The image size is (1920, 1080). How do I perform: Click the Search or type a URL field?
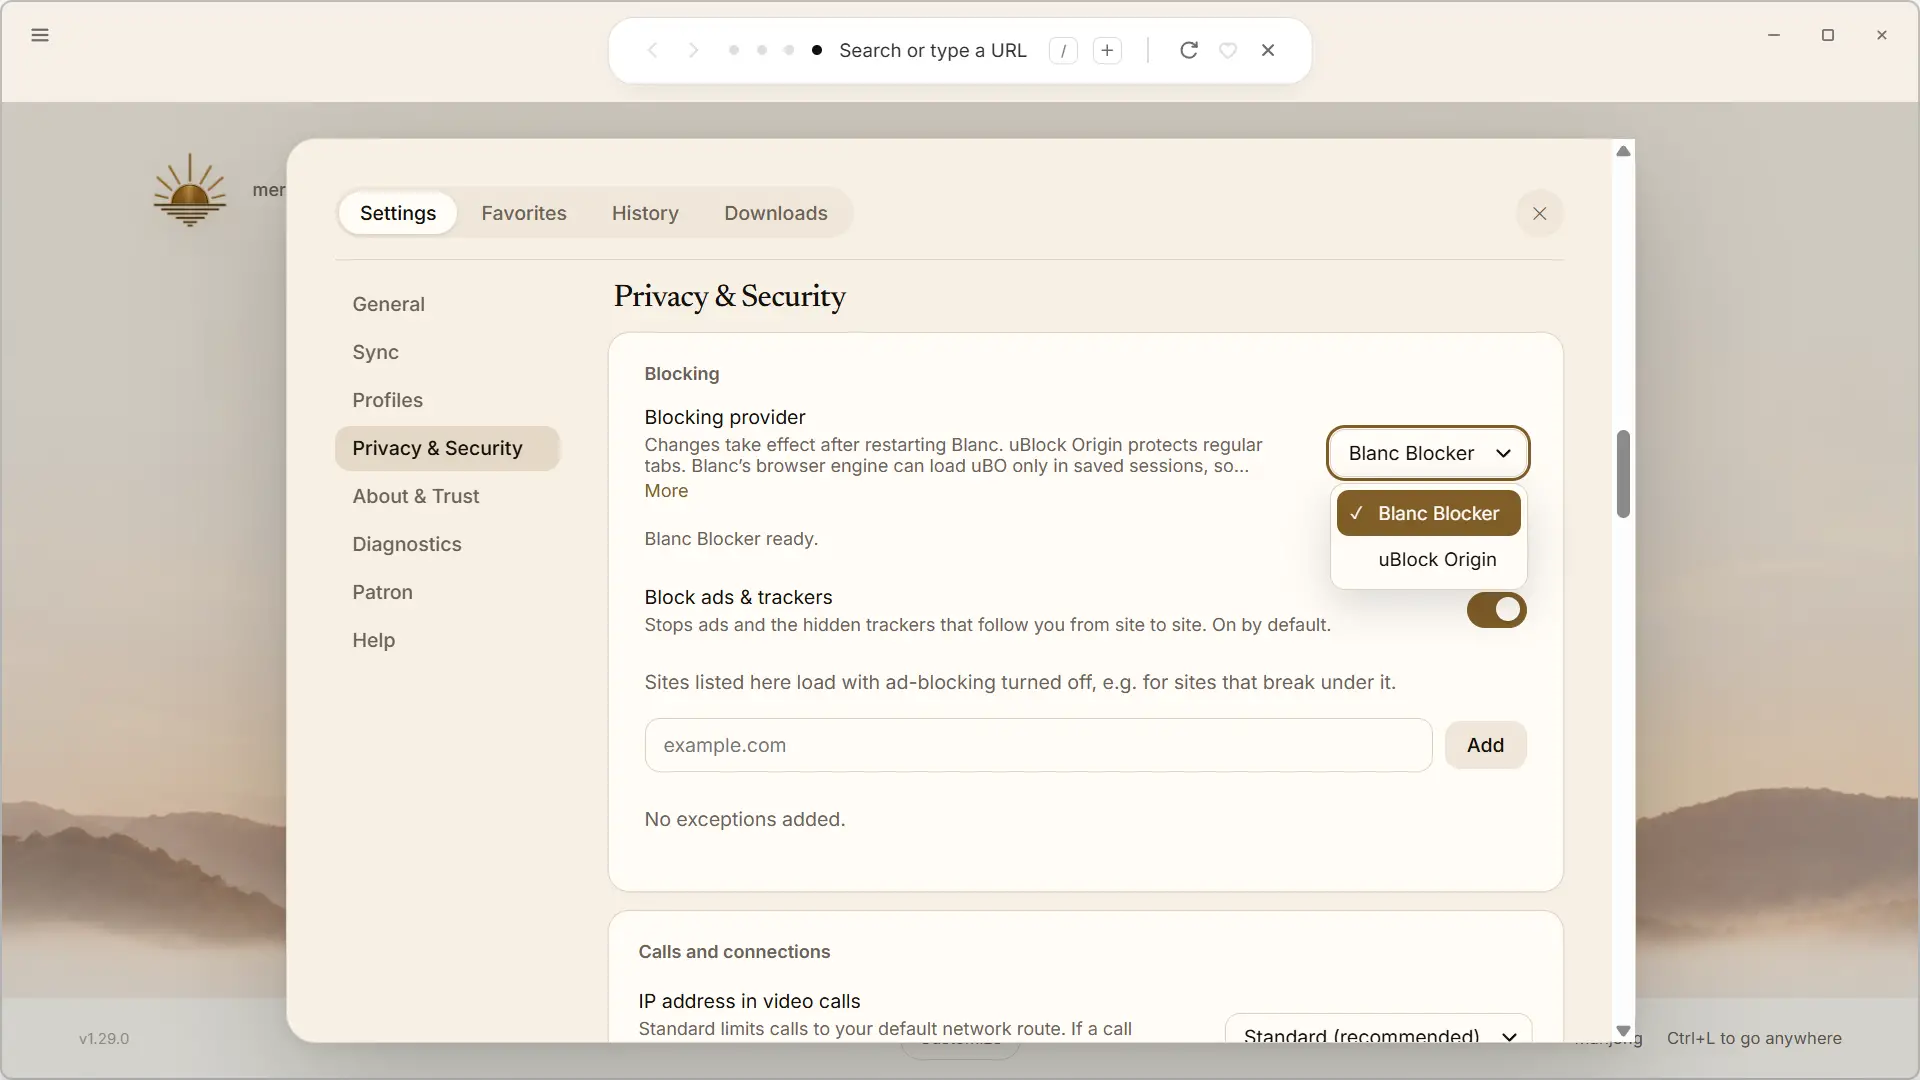tap(932, 50)
